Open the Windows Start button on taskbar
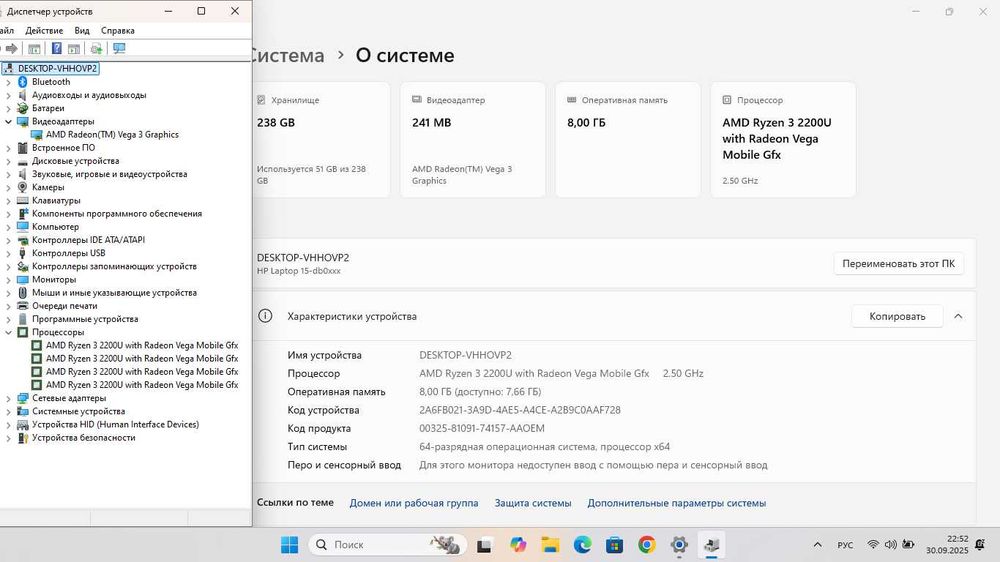The height and width of the screenshot is (562, 1000). [289, 545]
